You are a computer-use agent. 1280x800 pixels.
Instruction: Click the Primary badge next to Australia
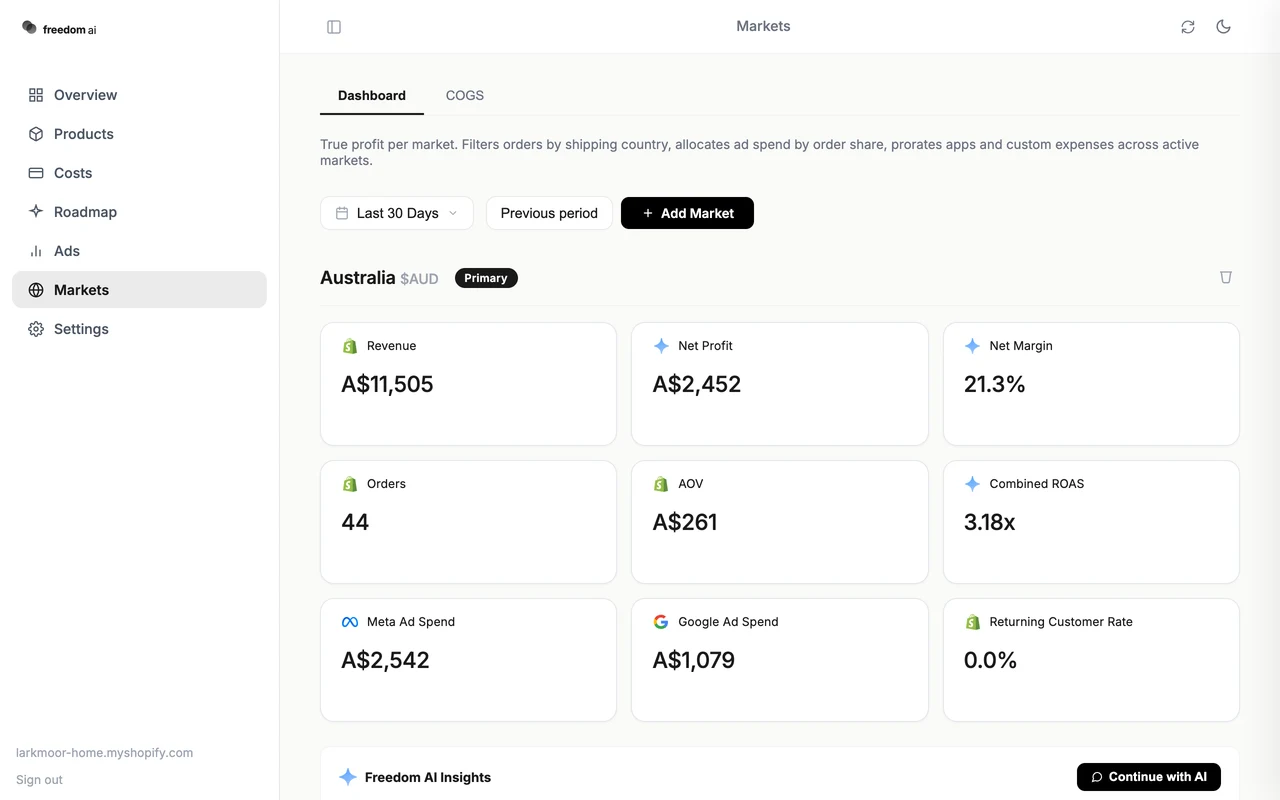click(x=486, y=278)
